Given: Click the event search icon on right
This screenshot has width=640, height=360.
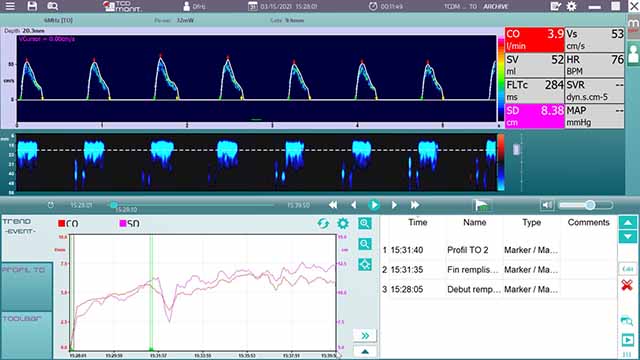Looking at the screenshot, I should [x=627, y=321].
